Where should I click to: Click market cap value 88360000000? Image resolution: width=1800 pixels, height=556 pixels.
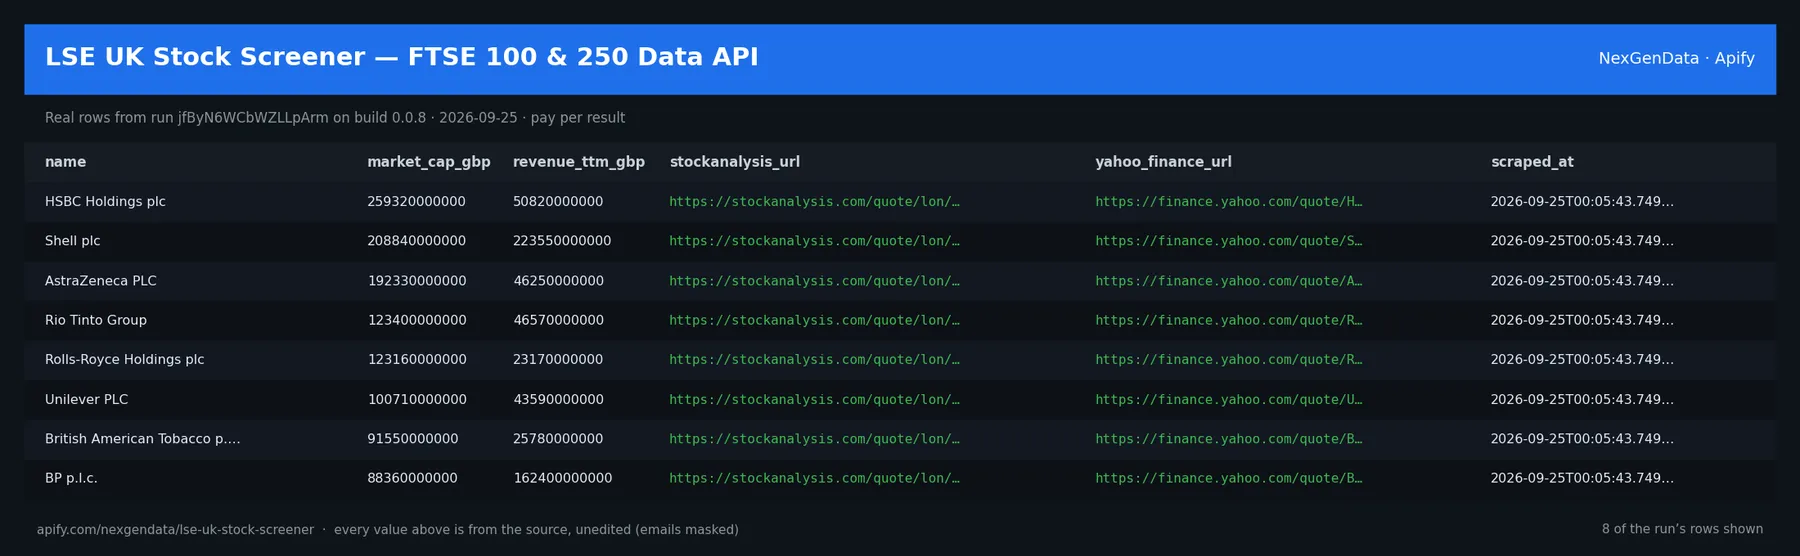tap(412, 478)
